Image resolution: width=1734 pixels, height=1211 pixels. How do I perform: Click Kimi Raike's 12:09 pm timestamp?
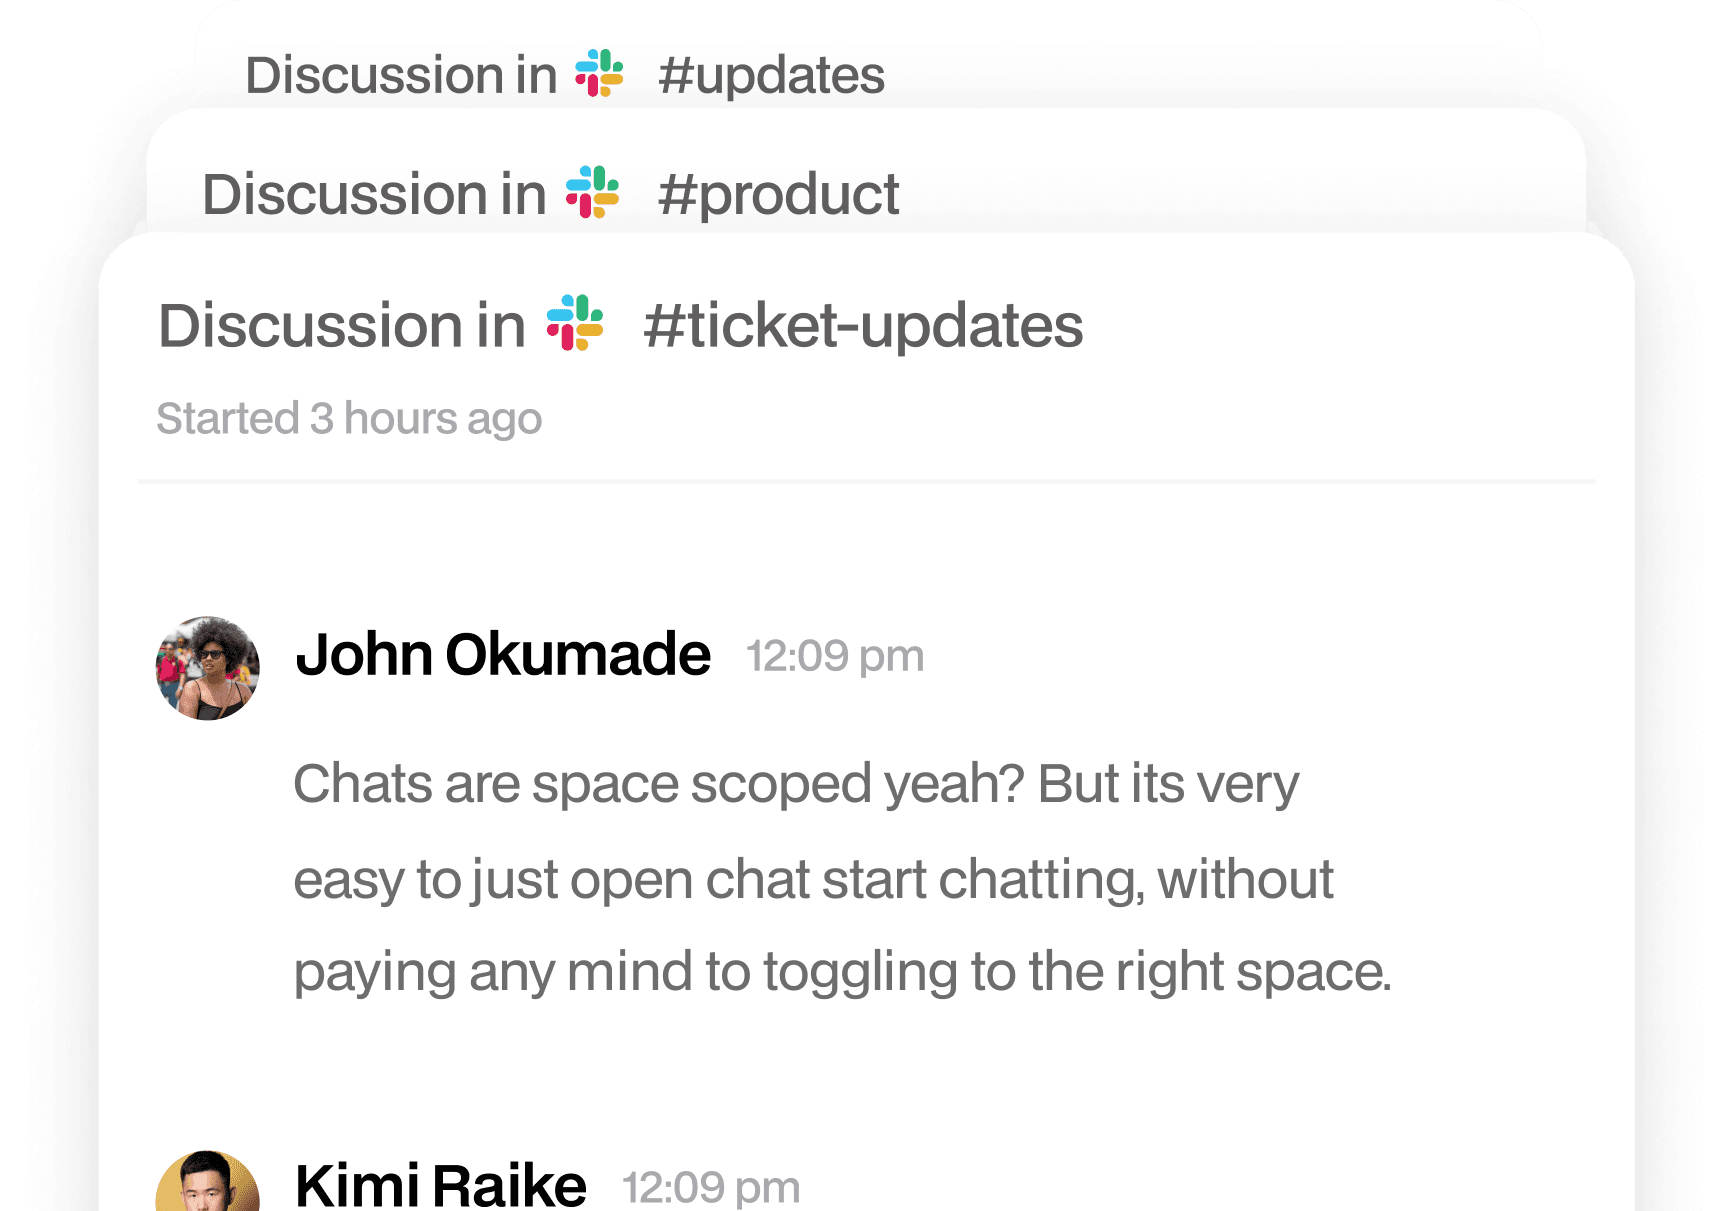click(711, 1188)
